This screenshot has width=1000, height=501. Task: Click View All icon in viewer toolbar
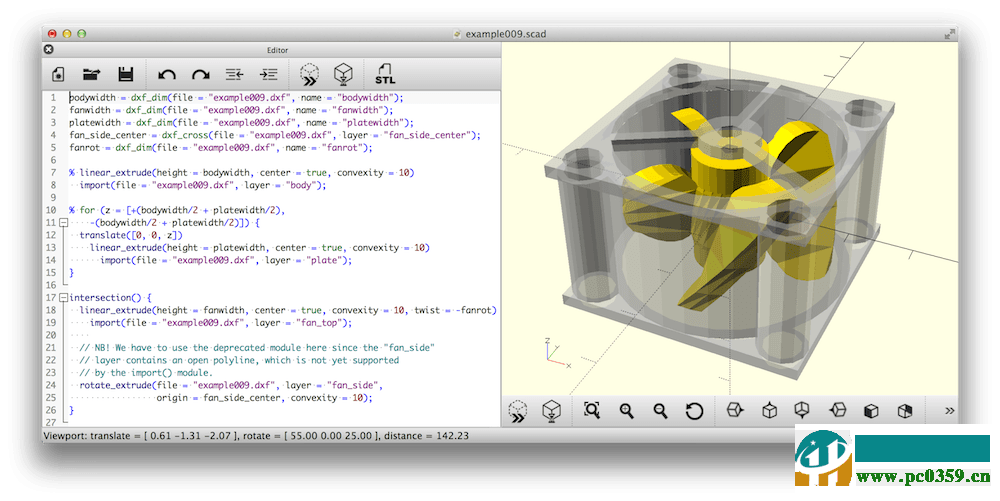coord(592,410)
